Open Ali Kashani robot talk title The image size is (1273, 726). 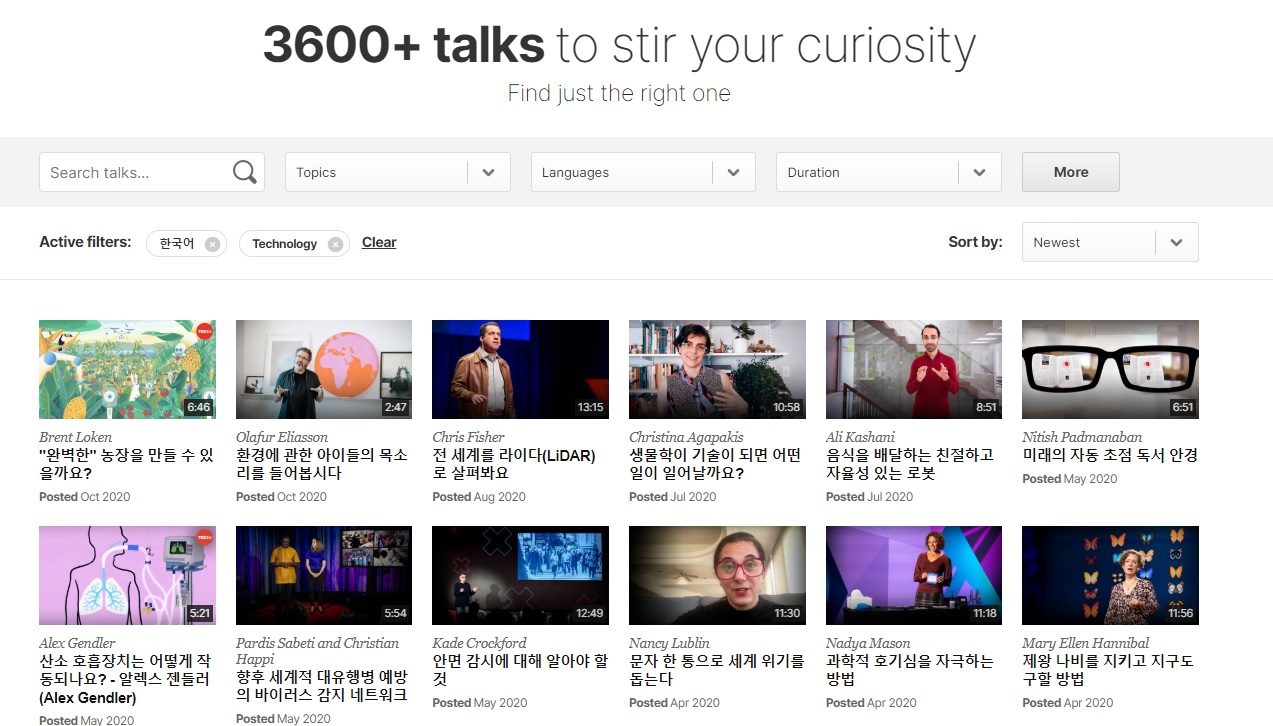pyautogui.click(x=909, y=464)
